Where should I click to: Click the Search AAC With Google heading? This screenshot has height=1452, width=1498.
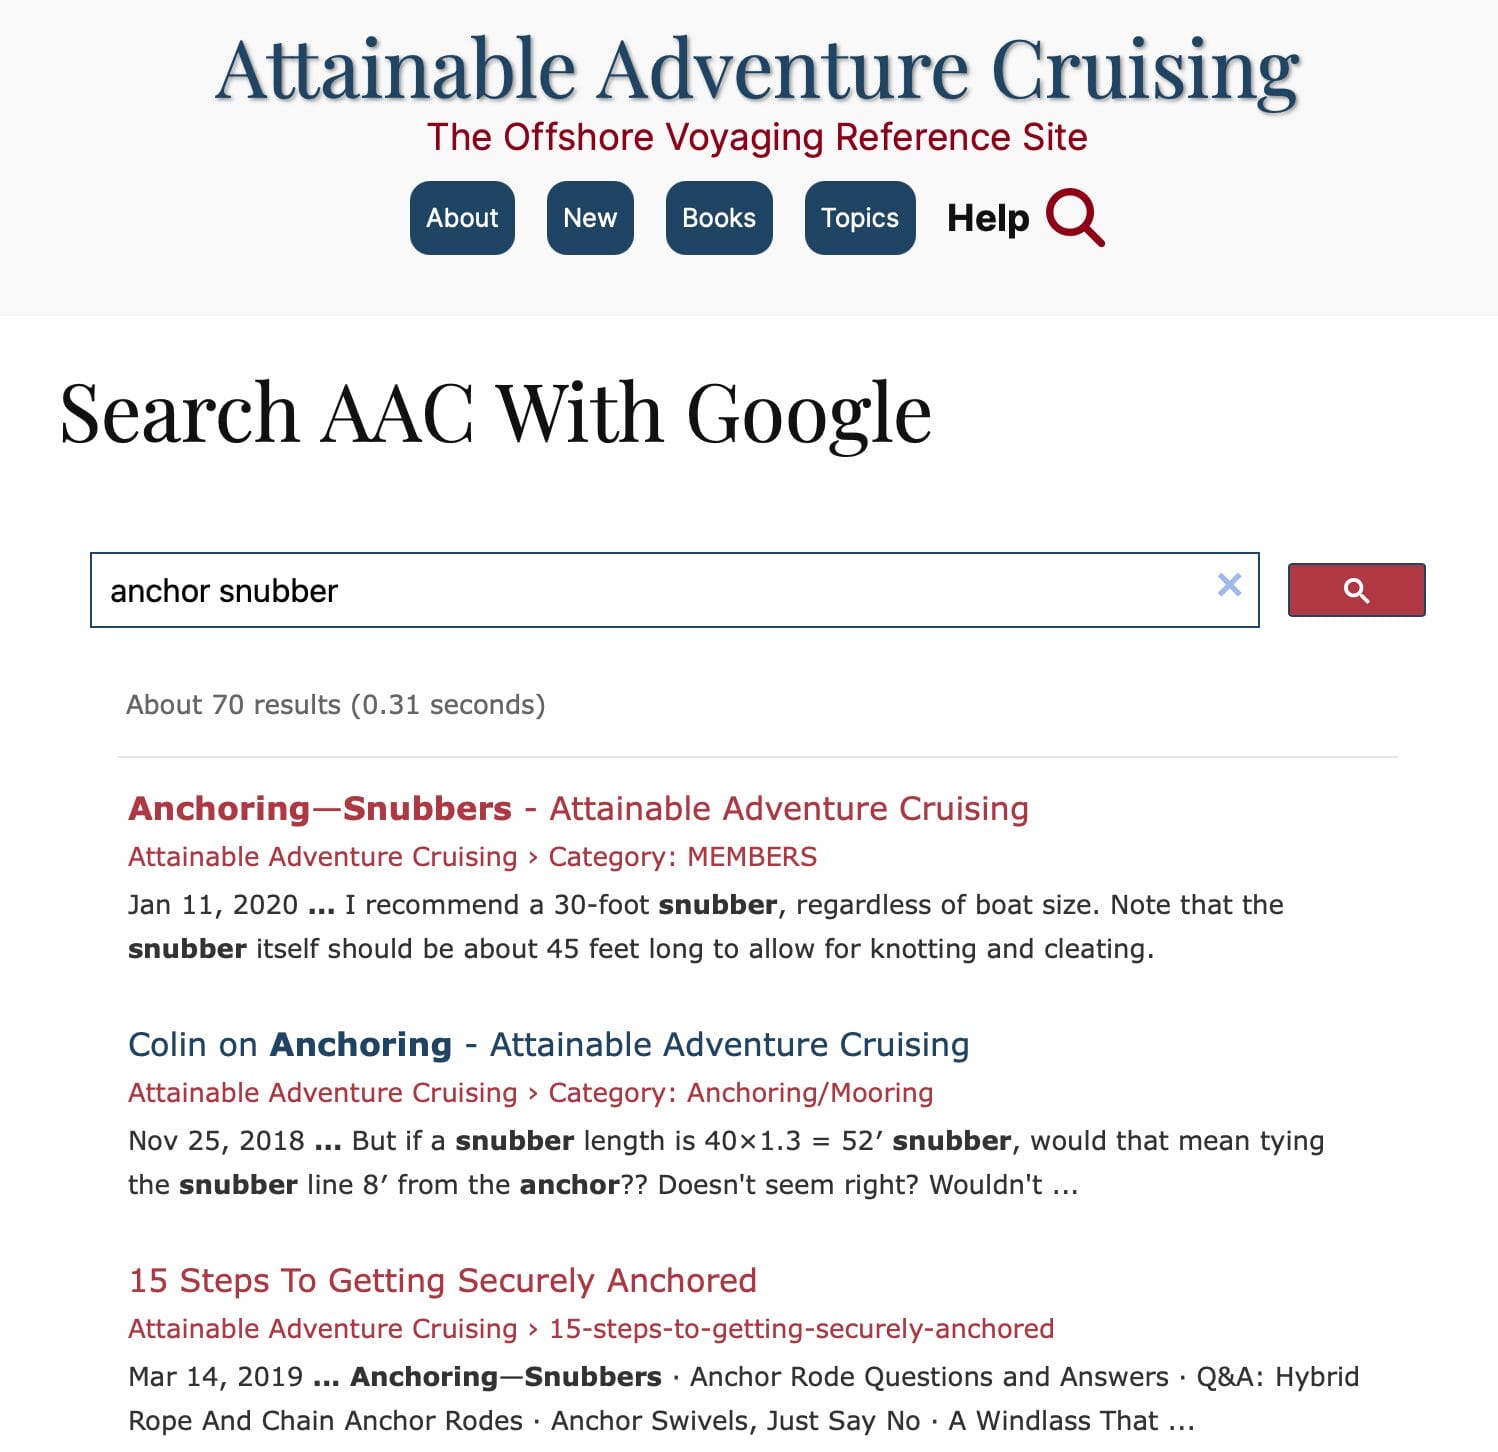496,412
